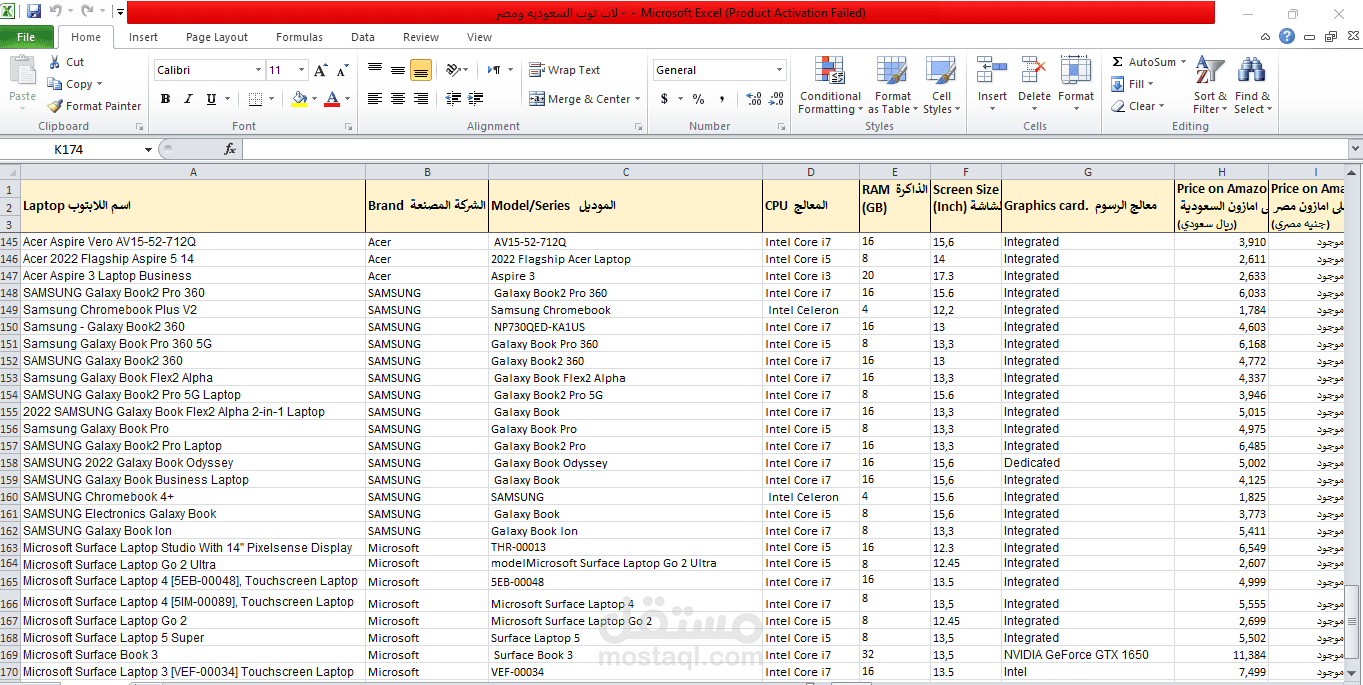Click the Excel Help question mark icon
1363x685 pixels.
coord(1287,37)
